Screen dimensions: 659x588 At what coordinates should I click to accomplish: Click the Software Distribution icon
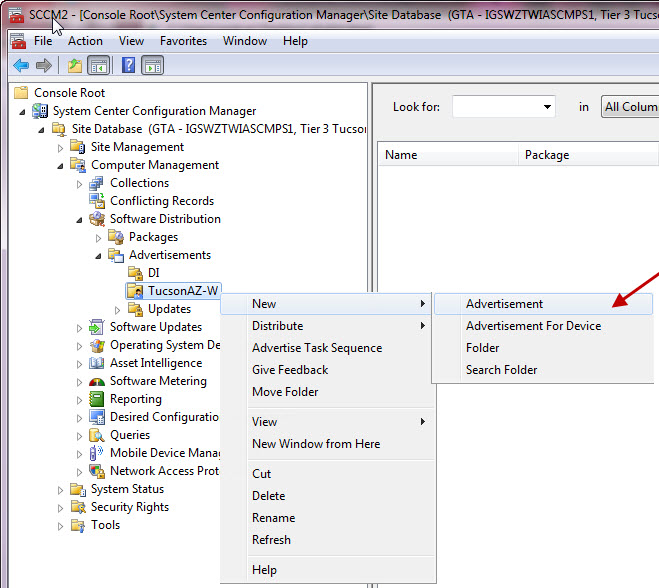point(97,219)
